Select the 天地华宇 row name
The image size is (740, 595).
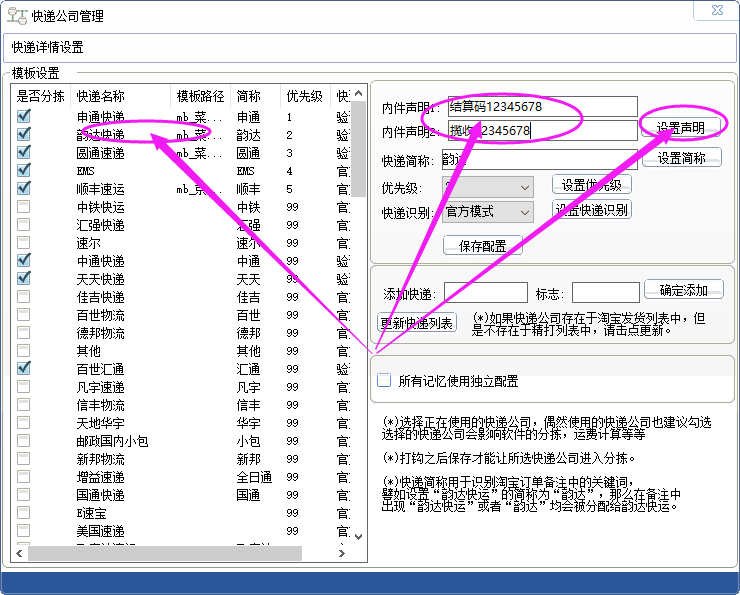101,423
